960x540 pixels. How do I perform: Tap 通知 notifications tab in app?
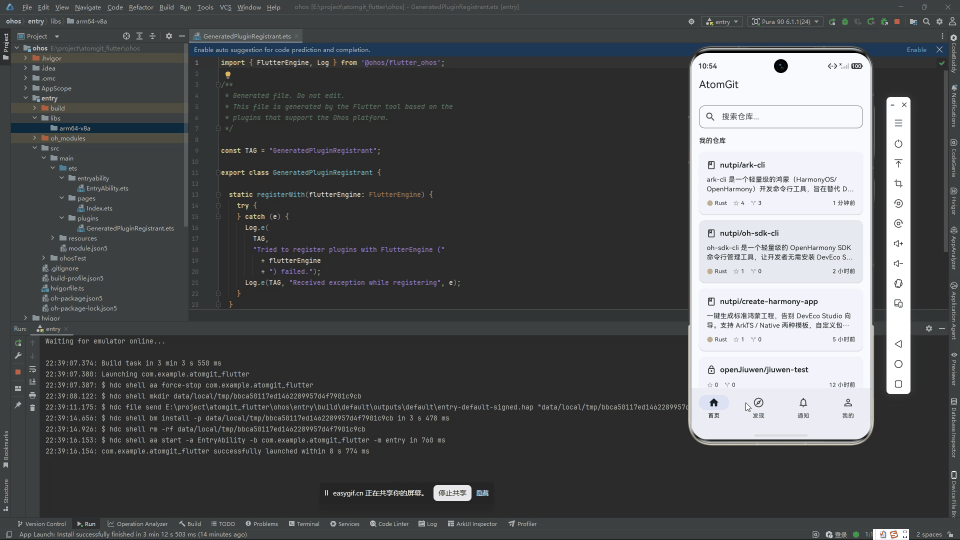tap(803, 407)
